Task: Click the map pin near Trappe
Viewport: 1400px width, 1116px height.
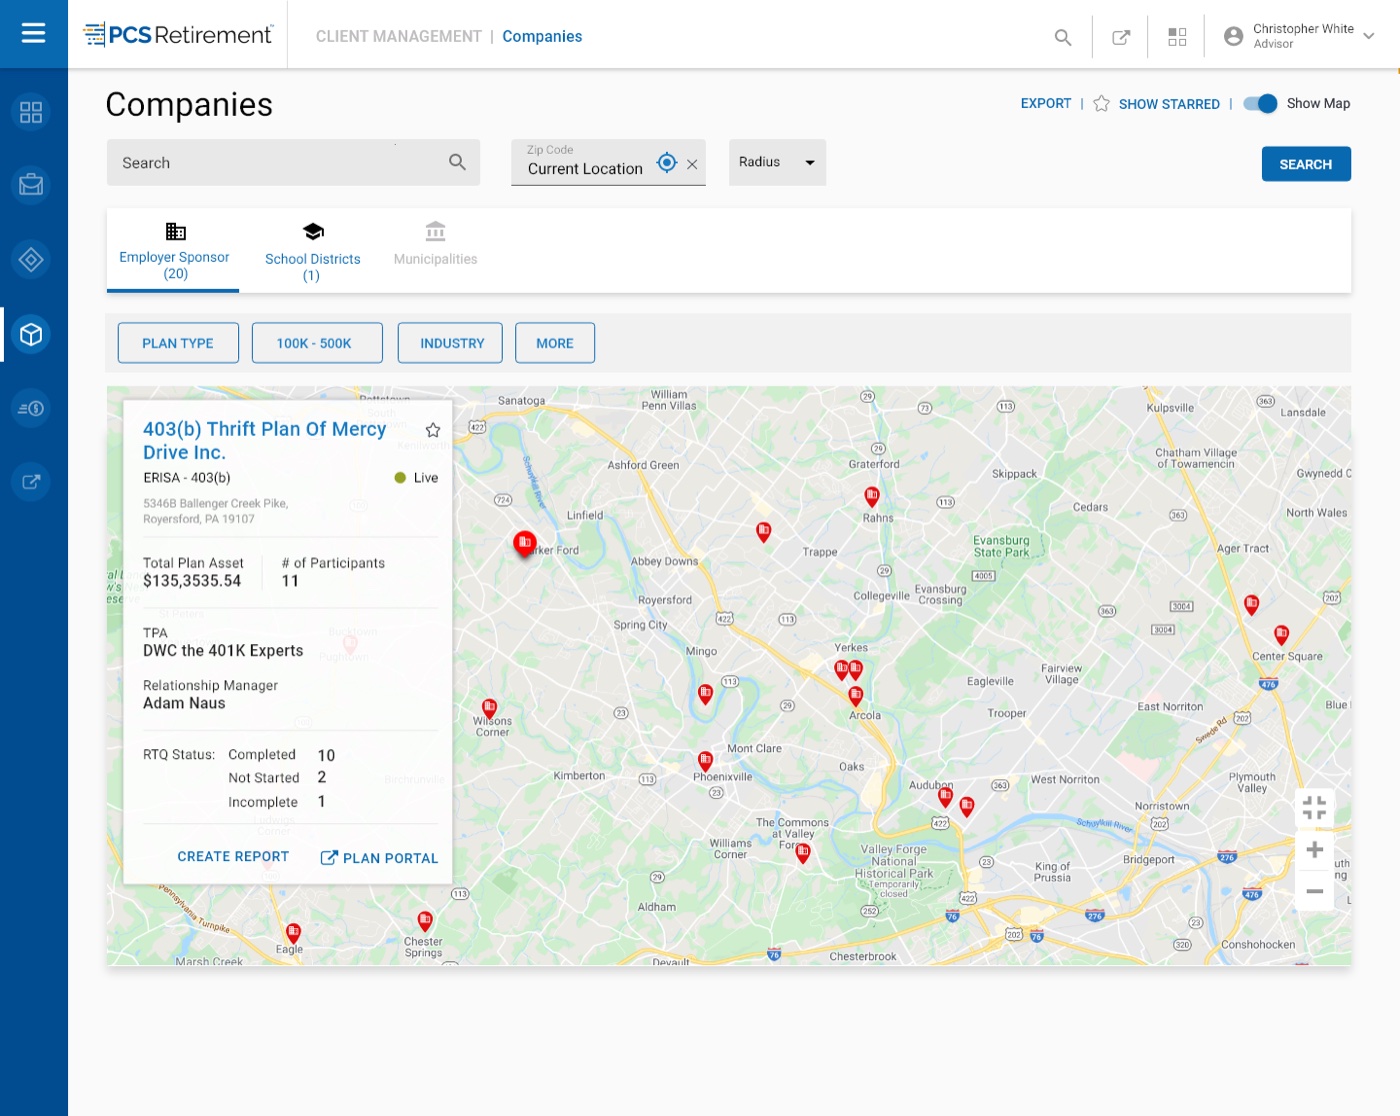Action: [764, 532]
